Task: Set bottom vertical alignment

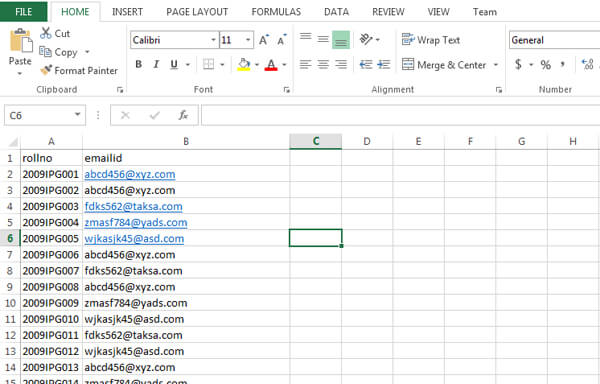Action: pos(341,40)
